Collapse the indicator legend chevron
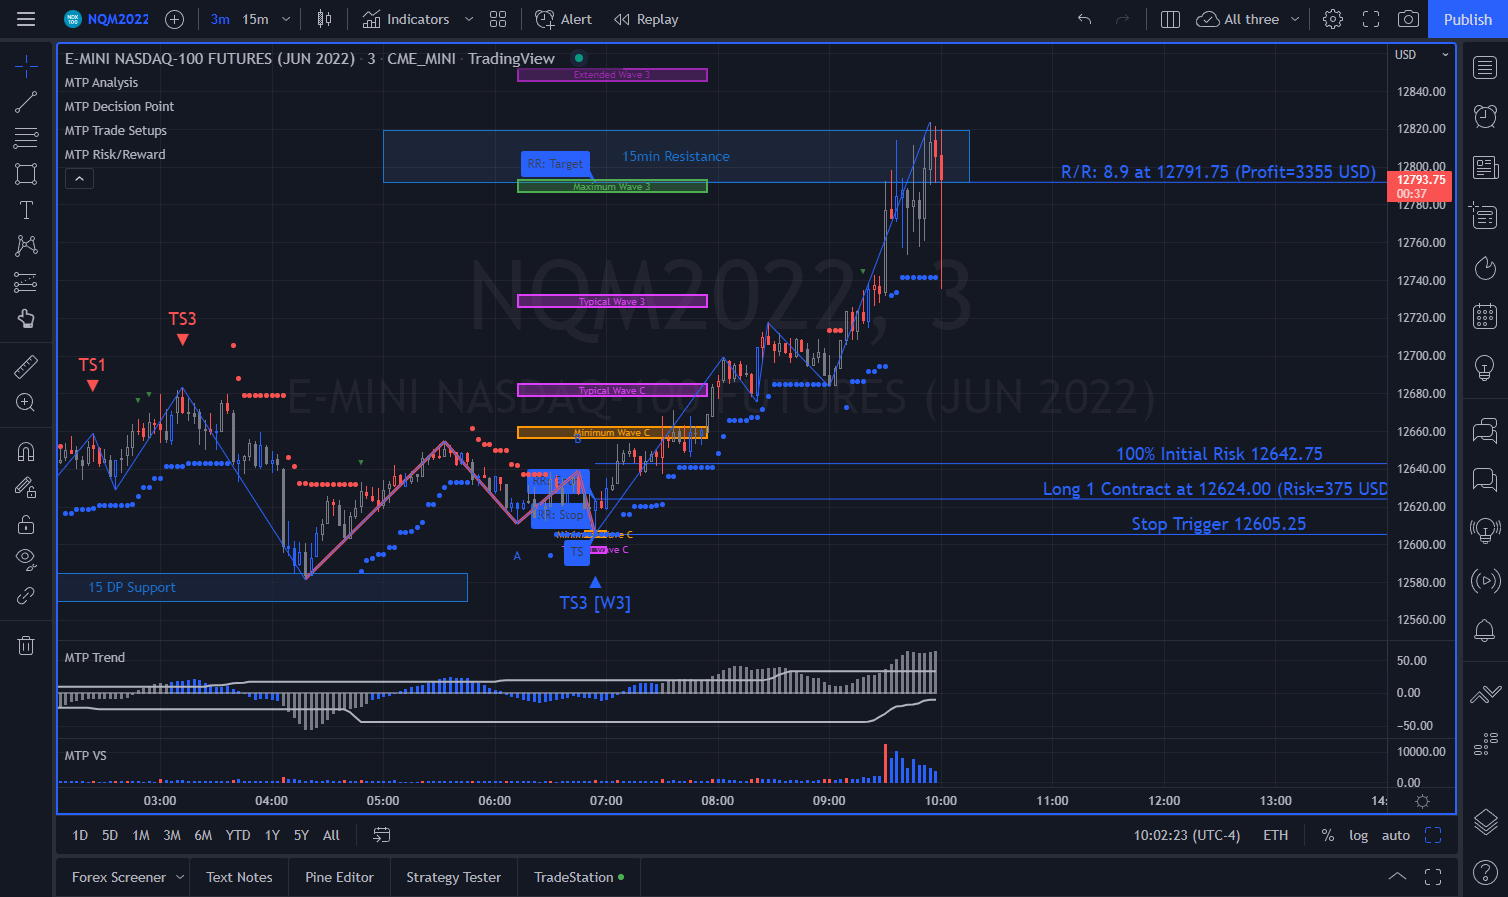Viewport: 1508px width, 897px height. [79, 179]
